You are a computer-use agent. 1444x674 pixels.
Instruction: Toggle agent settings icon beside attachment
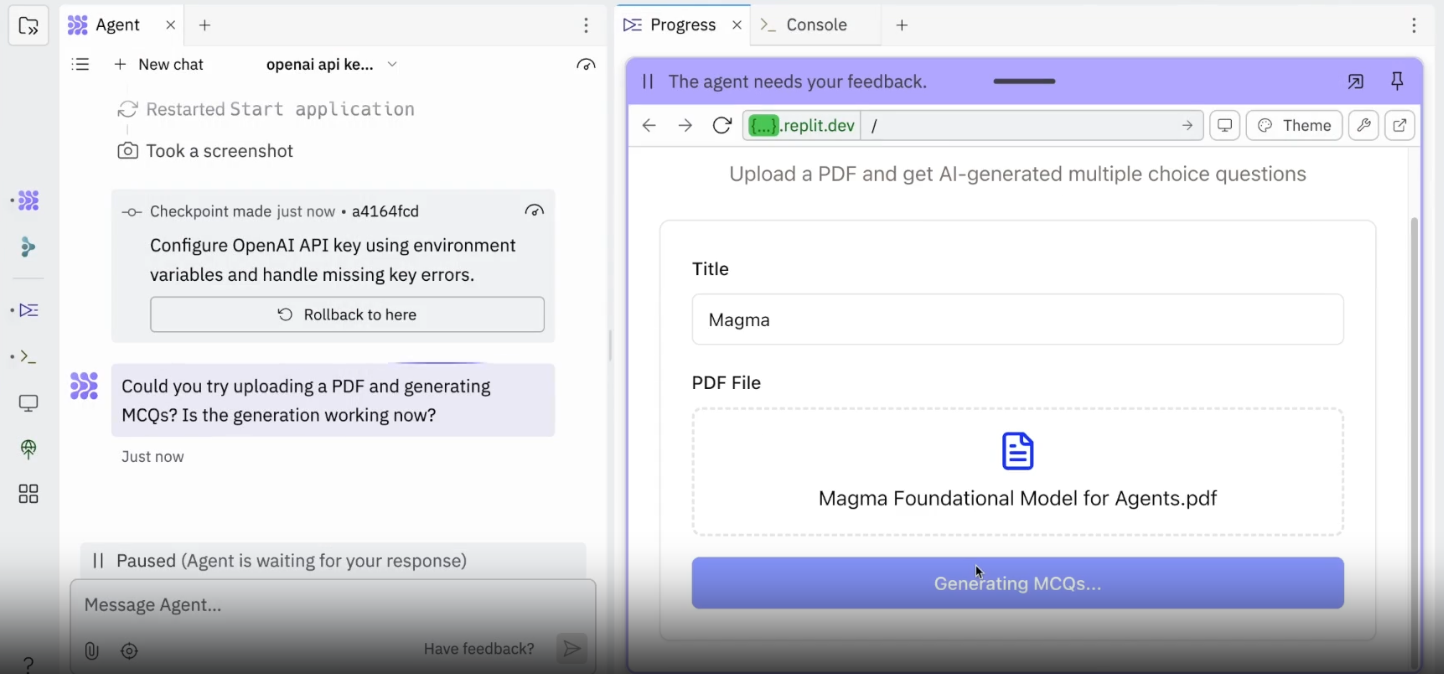[x=129, y=651]
